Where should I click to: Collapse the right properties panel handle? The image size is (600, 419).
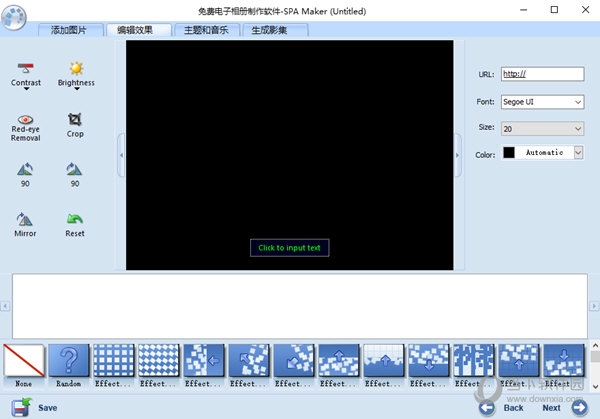tap(458, 155)
